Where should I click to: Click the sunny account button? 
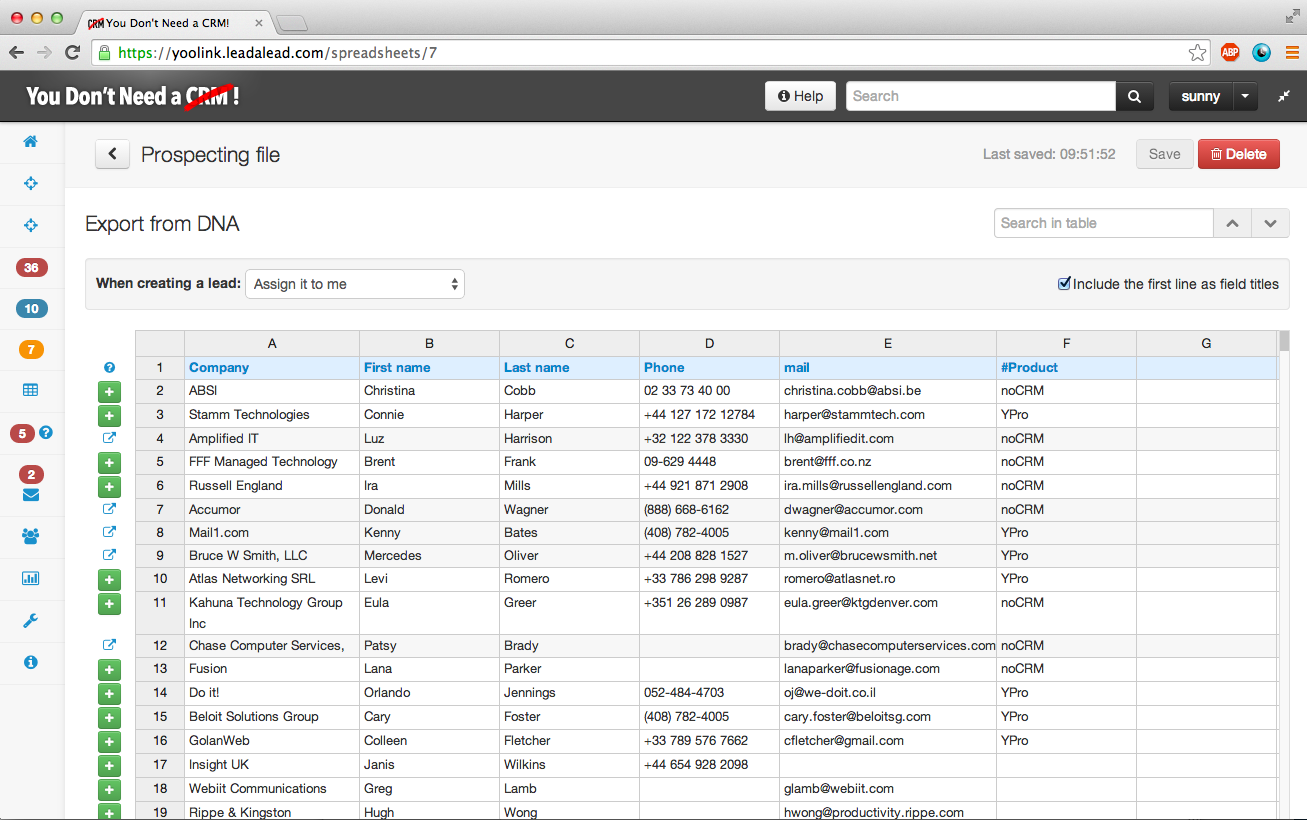click(x=1200, y=96)
